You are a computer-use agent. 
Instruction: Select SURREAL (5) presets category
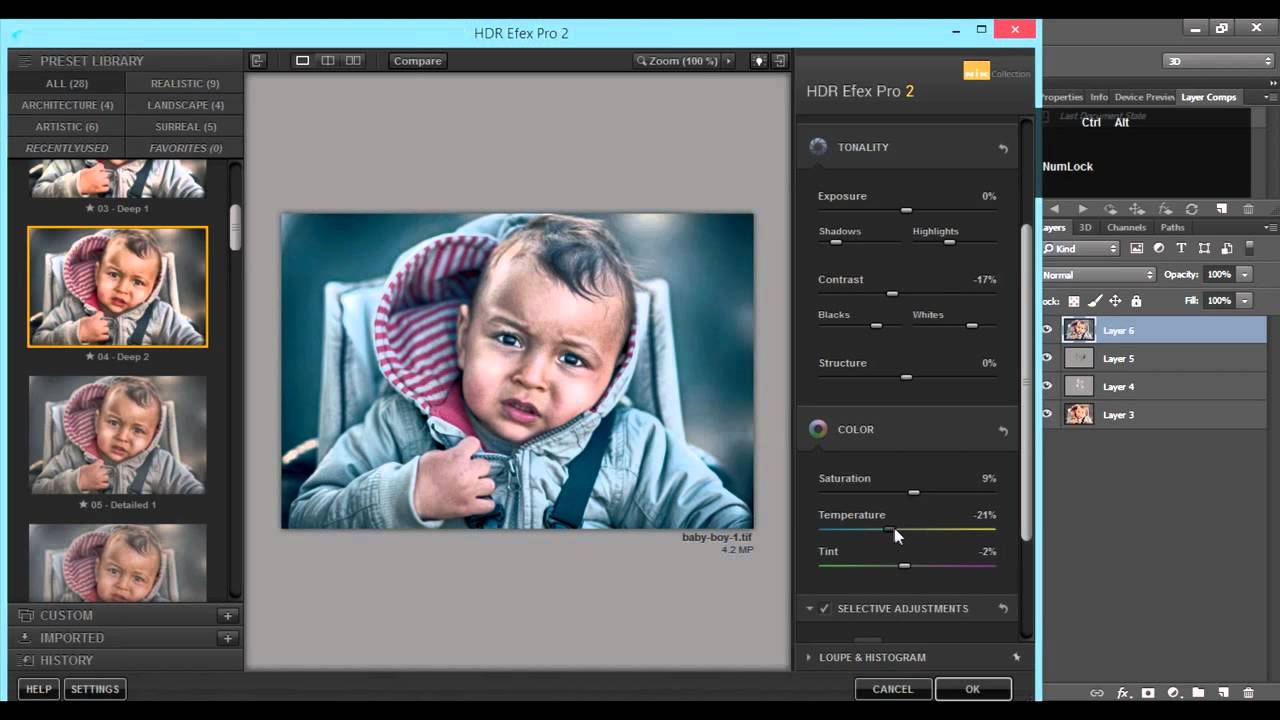pos(185,127)
